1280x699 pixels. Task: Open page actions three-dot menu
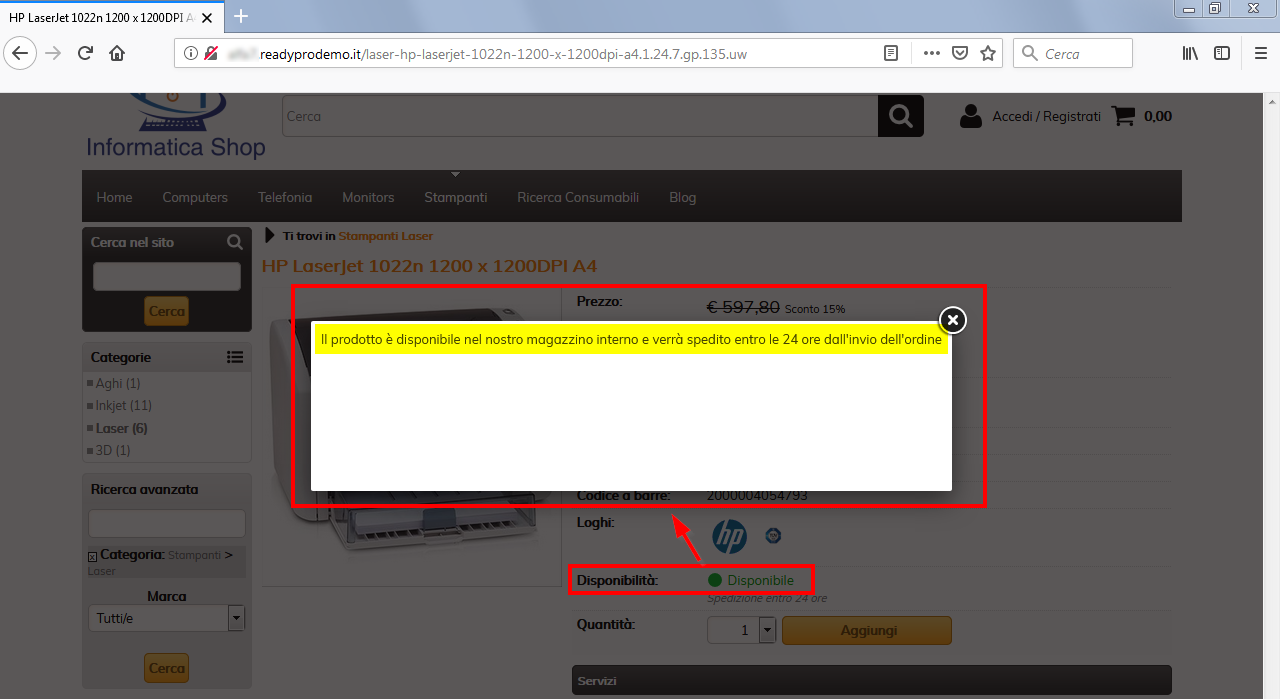coord(931,54)
